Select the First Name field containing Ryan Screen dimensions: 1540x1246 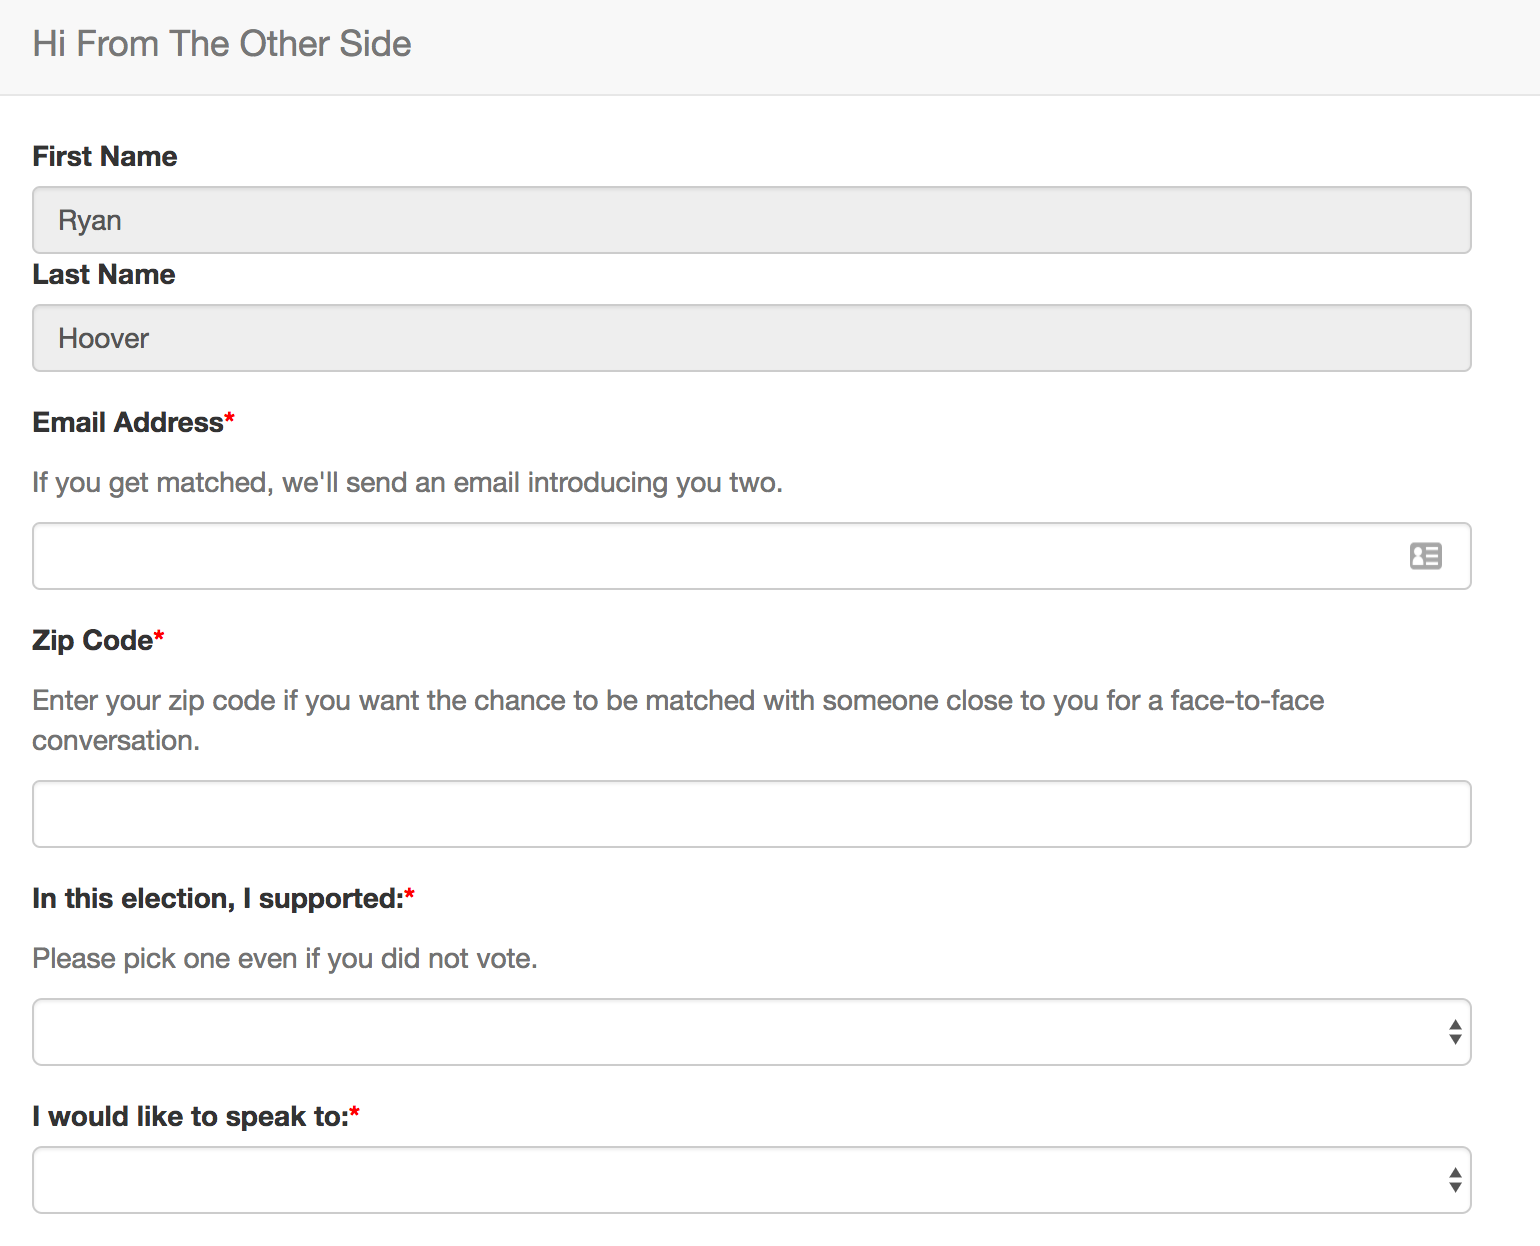pos(751,220)
